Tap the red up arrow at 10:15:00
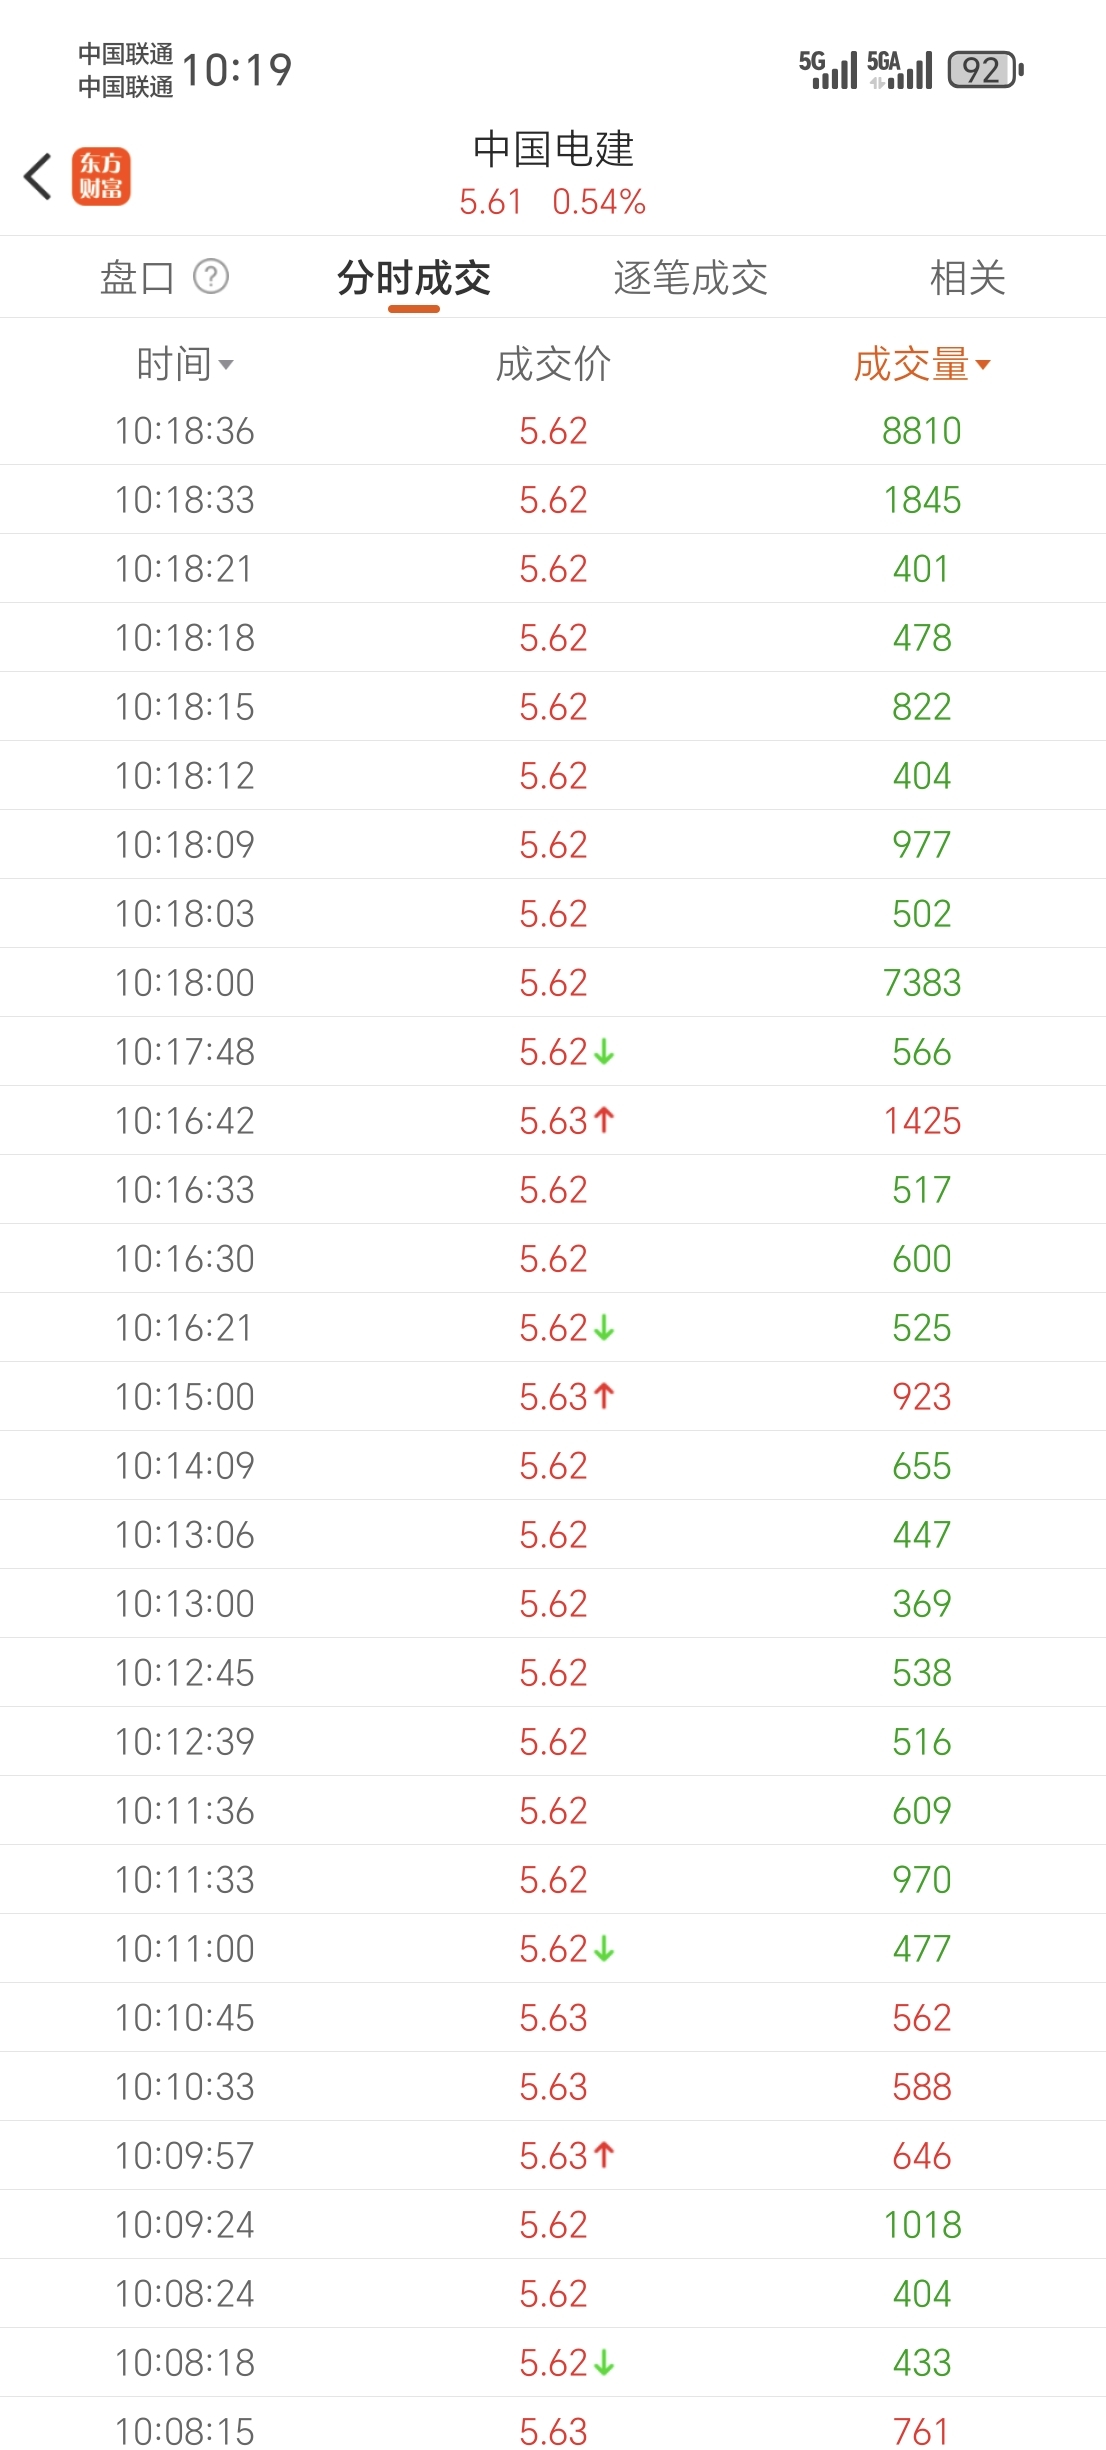 point(604,1396)
